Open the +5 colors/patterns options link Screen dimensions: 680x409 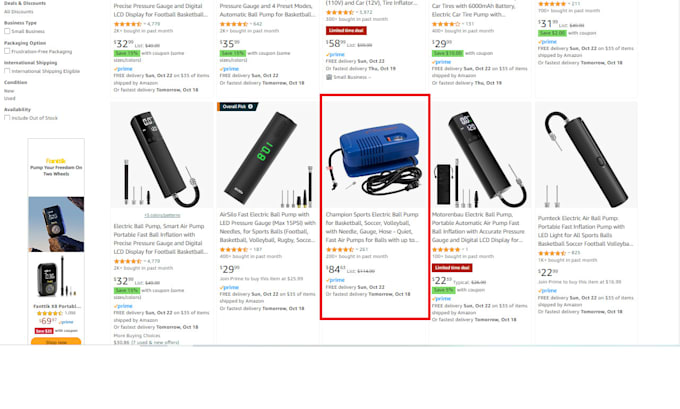162,216
